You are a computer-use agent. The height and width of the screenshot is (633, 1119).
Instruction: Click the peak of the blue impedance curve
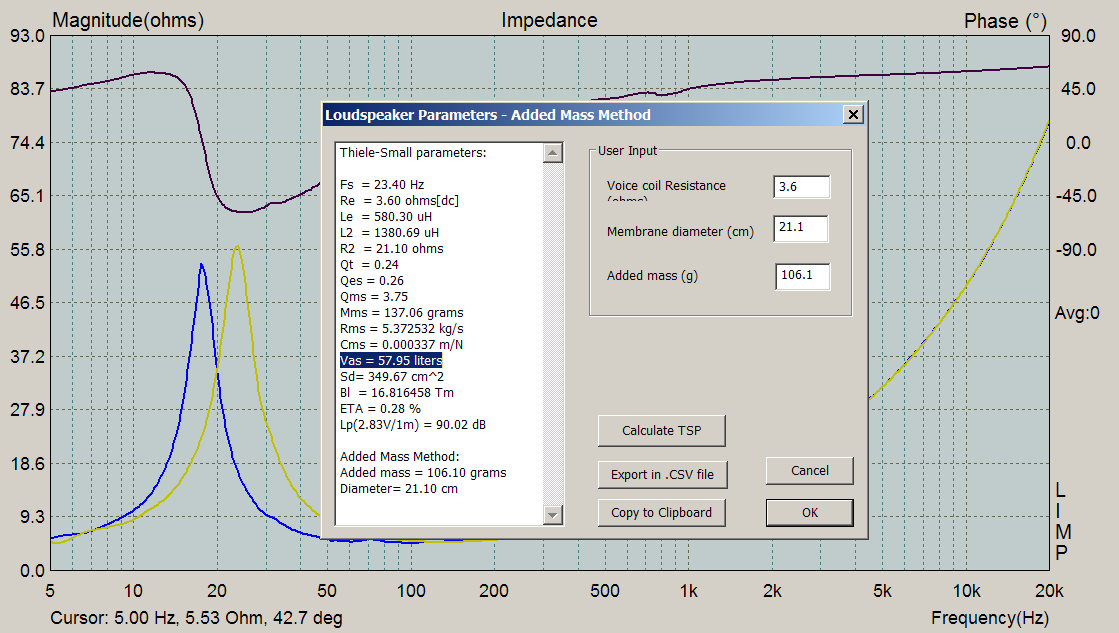(201, 265)
